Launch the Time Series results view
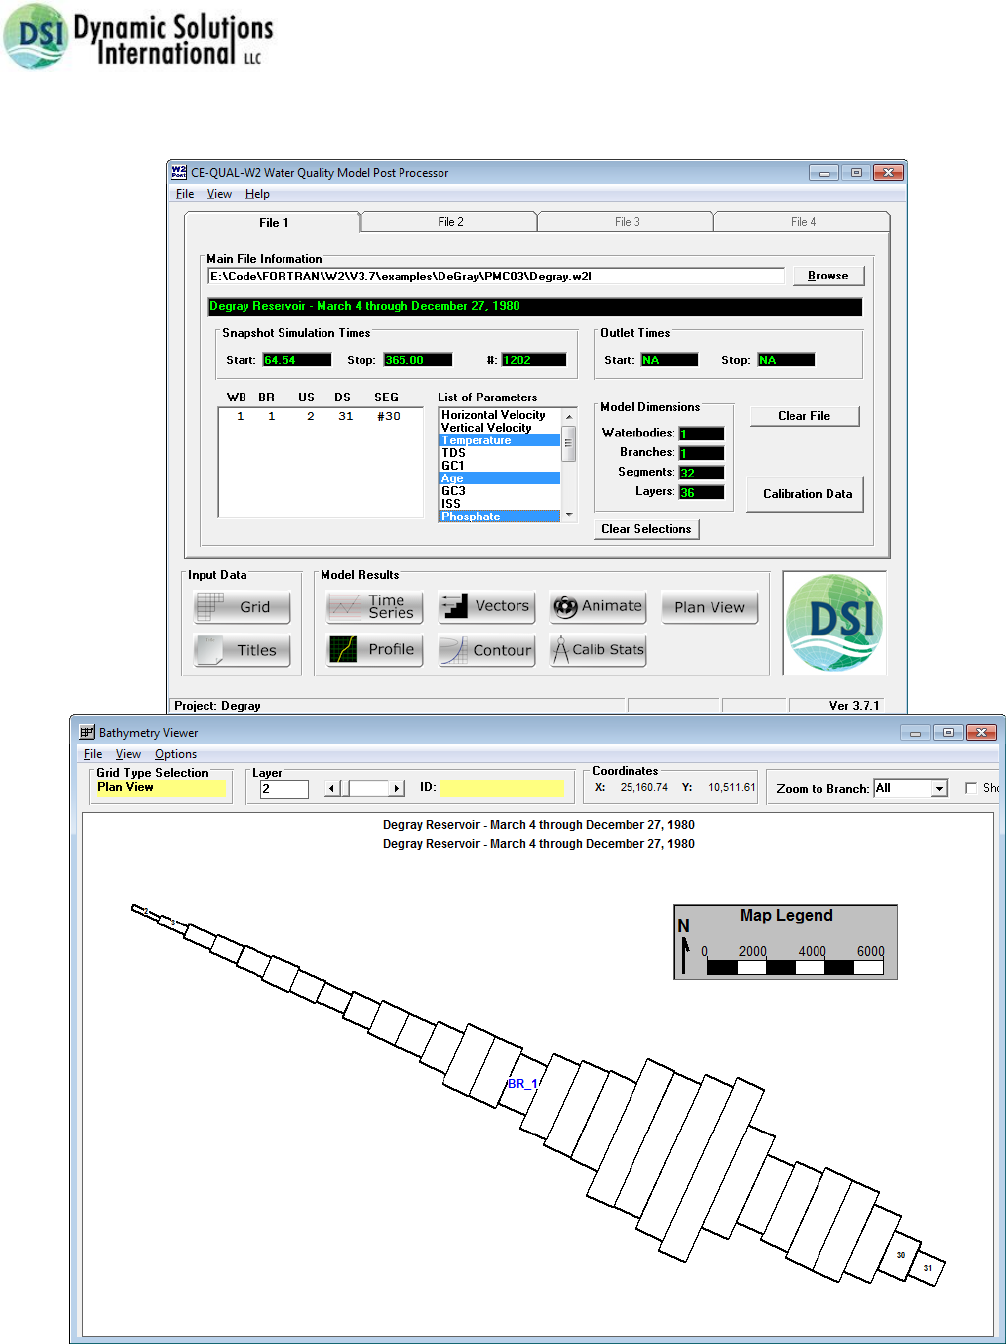Screen dimensions: 1006x1344 coord(375,607)
